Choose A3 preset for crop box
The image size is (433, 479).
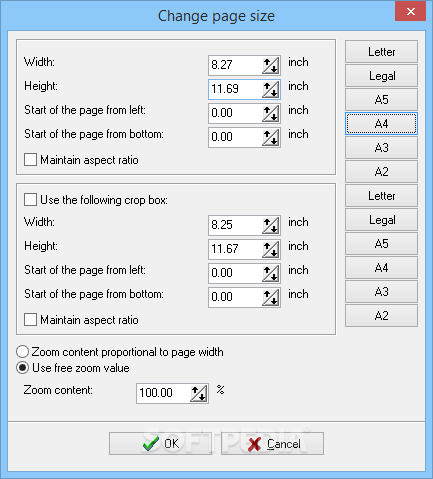click(x=381, y=292)
